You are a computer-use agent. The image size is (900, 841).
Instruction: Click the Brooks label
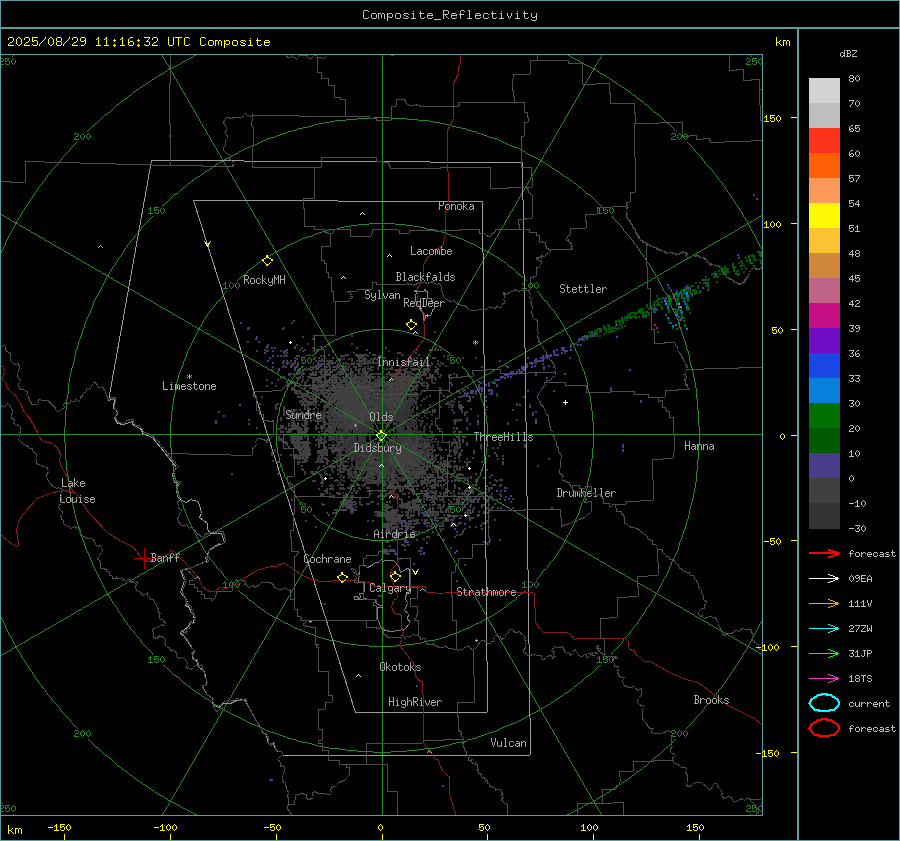pyautogui.click(x=711, y=700)
